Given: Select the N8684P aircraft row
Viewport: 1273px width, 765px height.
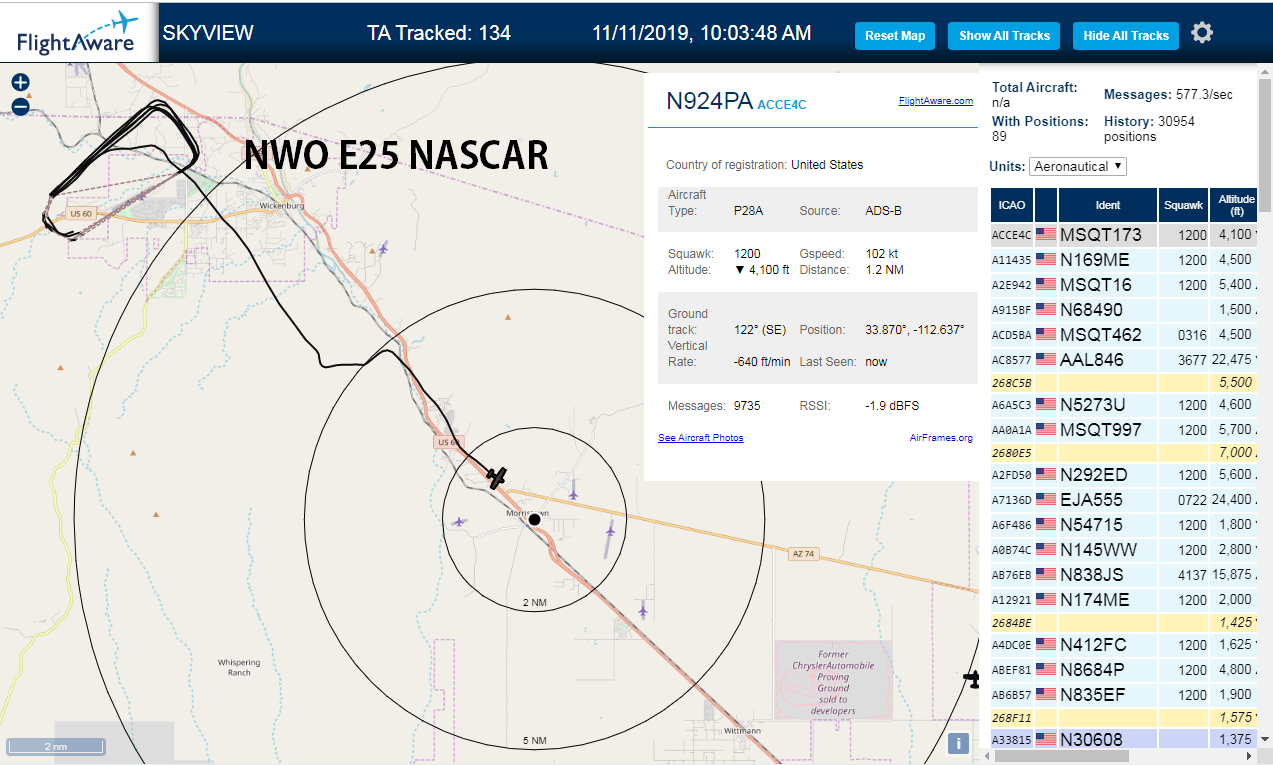Looking at the screenshot, I should pos(1123,670).
